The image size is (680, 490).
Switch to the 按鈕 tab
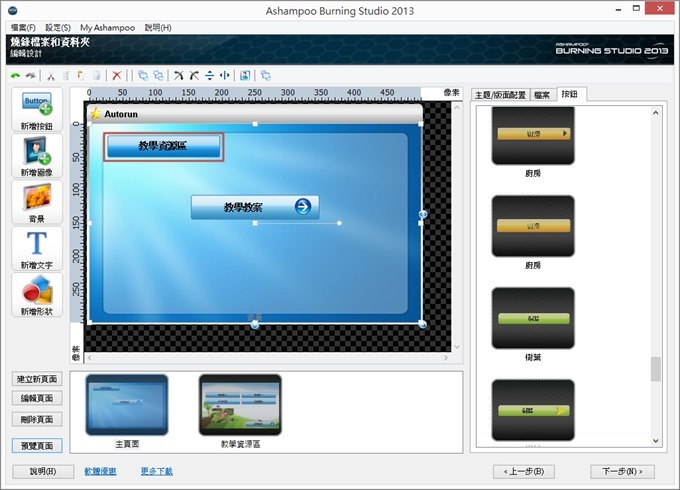[x=570, y=94]
